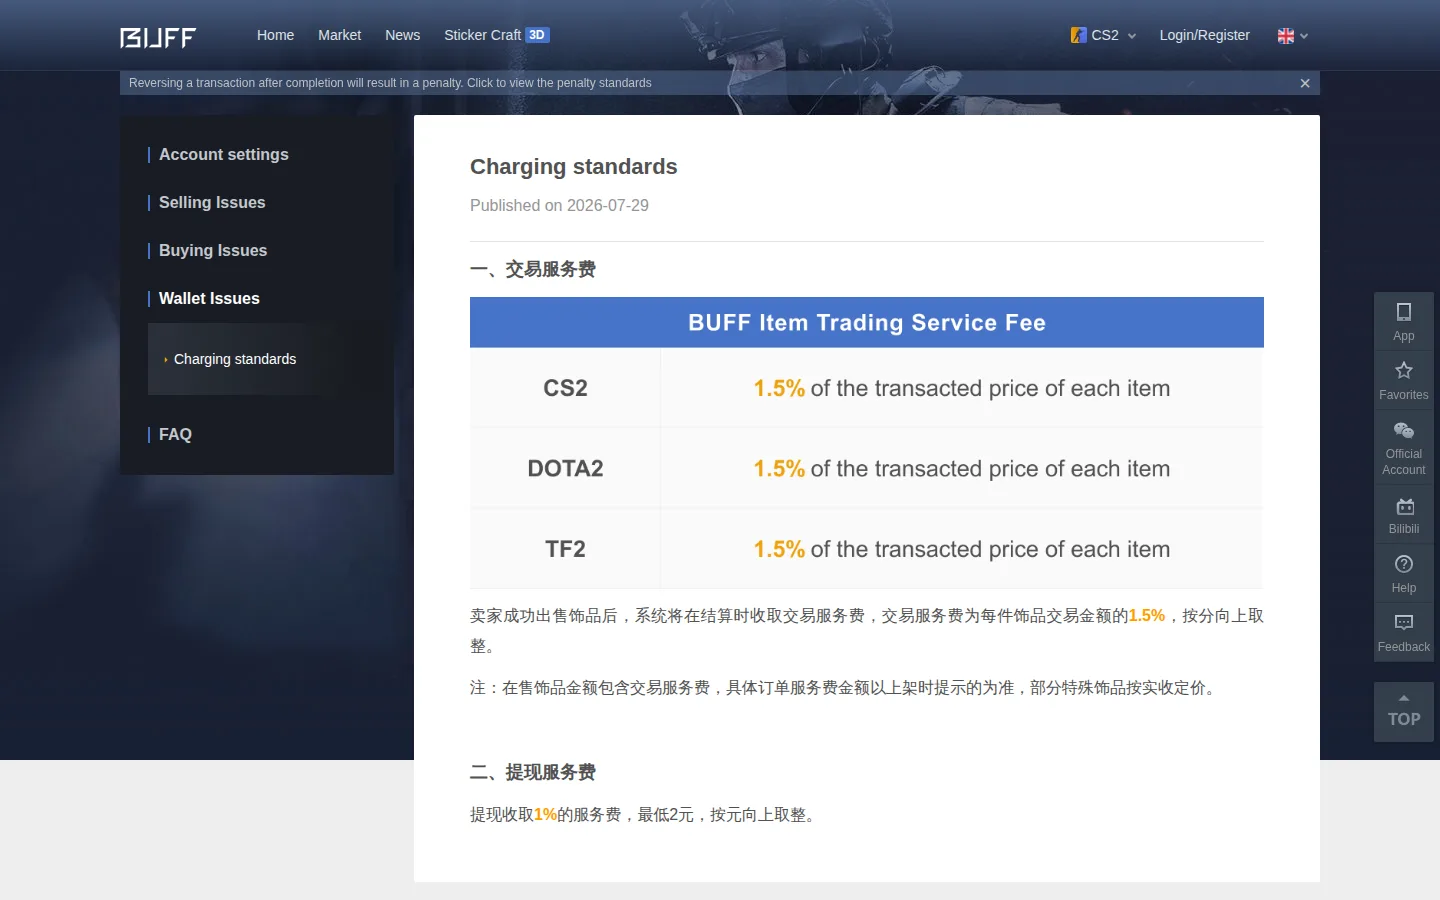Click the TF2 row label in fee table
Image resolution: width=1440 pixels, height=900 pixels.
(565, 549)
